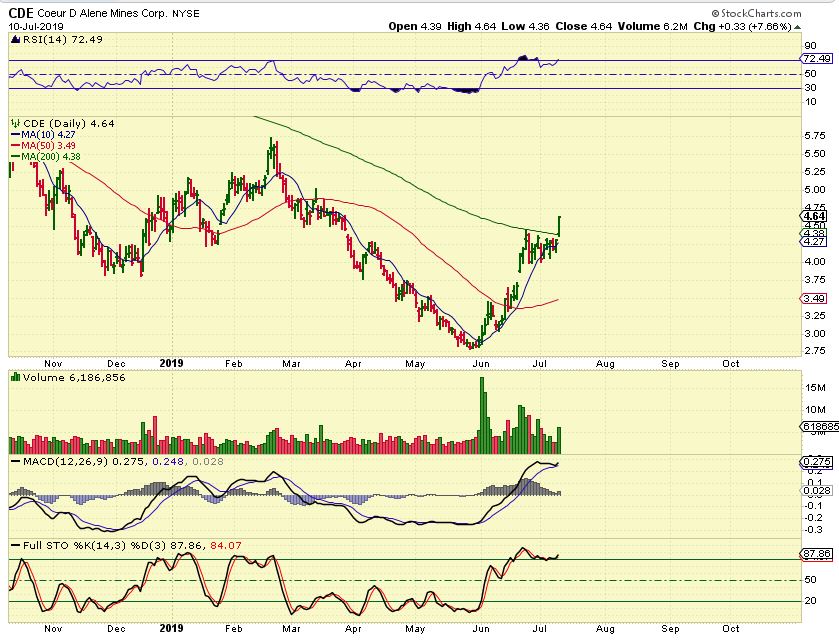Click the up-triangle icon after the Chg value
The width and height of the screenshot is (839, 642).
point(797,27)
